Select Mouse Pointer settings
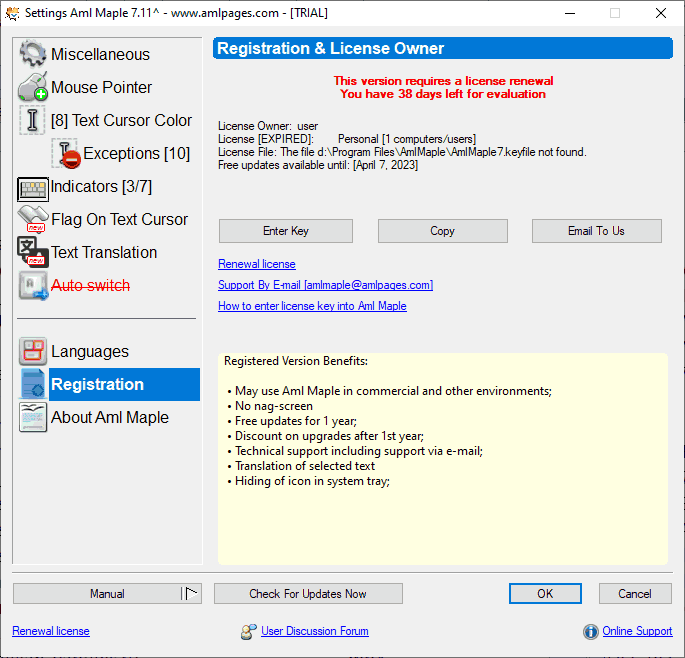685x658 pixels. (101, 87)
